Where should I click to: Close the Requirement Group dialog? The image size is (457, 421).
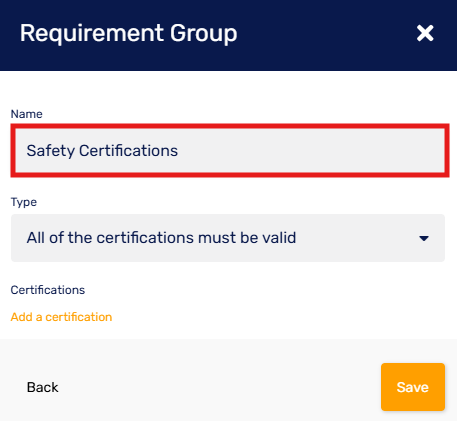(425, 33)
